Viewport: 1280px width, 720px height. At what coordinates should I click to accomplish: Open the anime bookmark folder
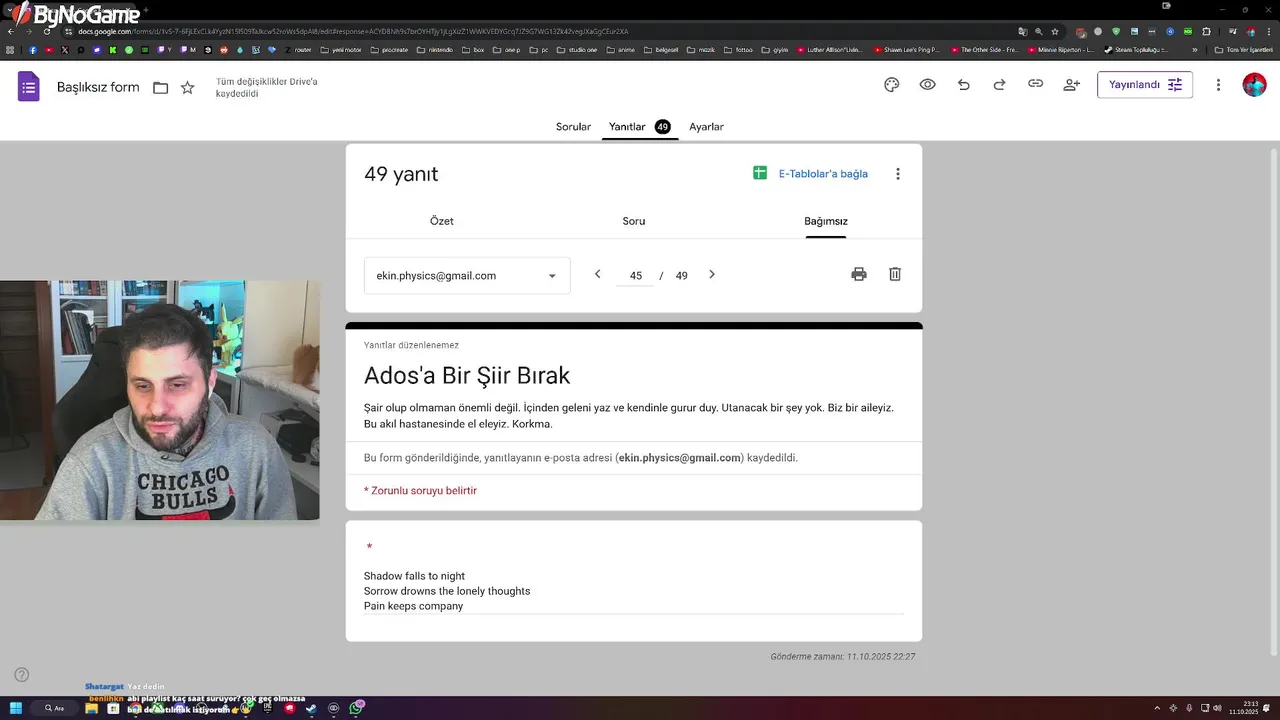pos(620,49)
